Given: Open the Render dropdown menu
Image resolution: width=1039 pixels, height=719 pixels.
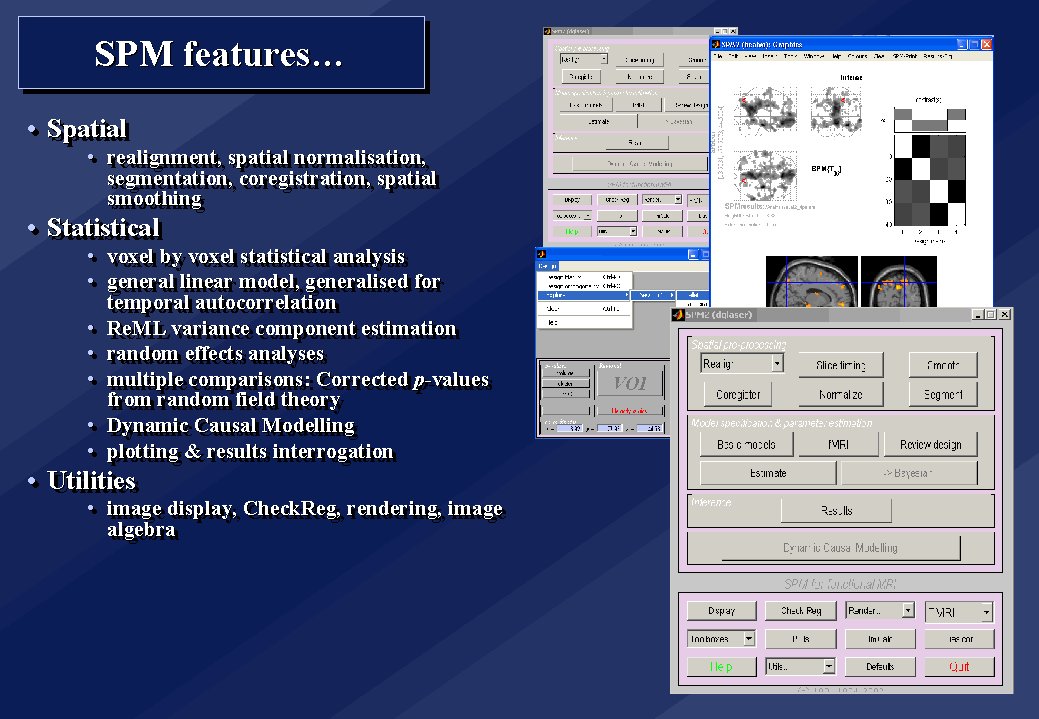Looking at the screenshot, I should [879, 610].
